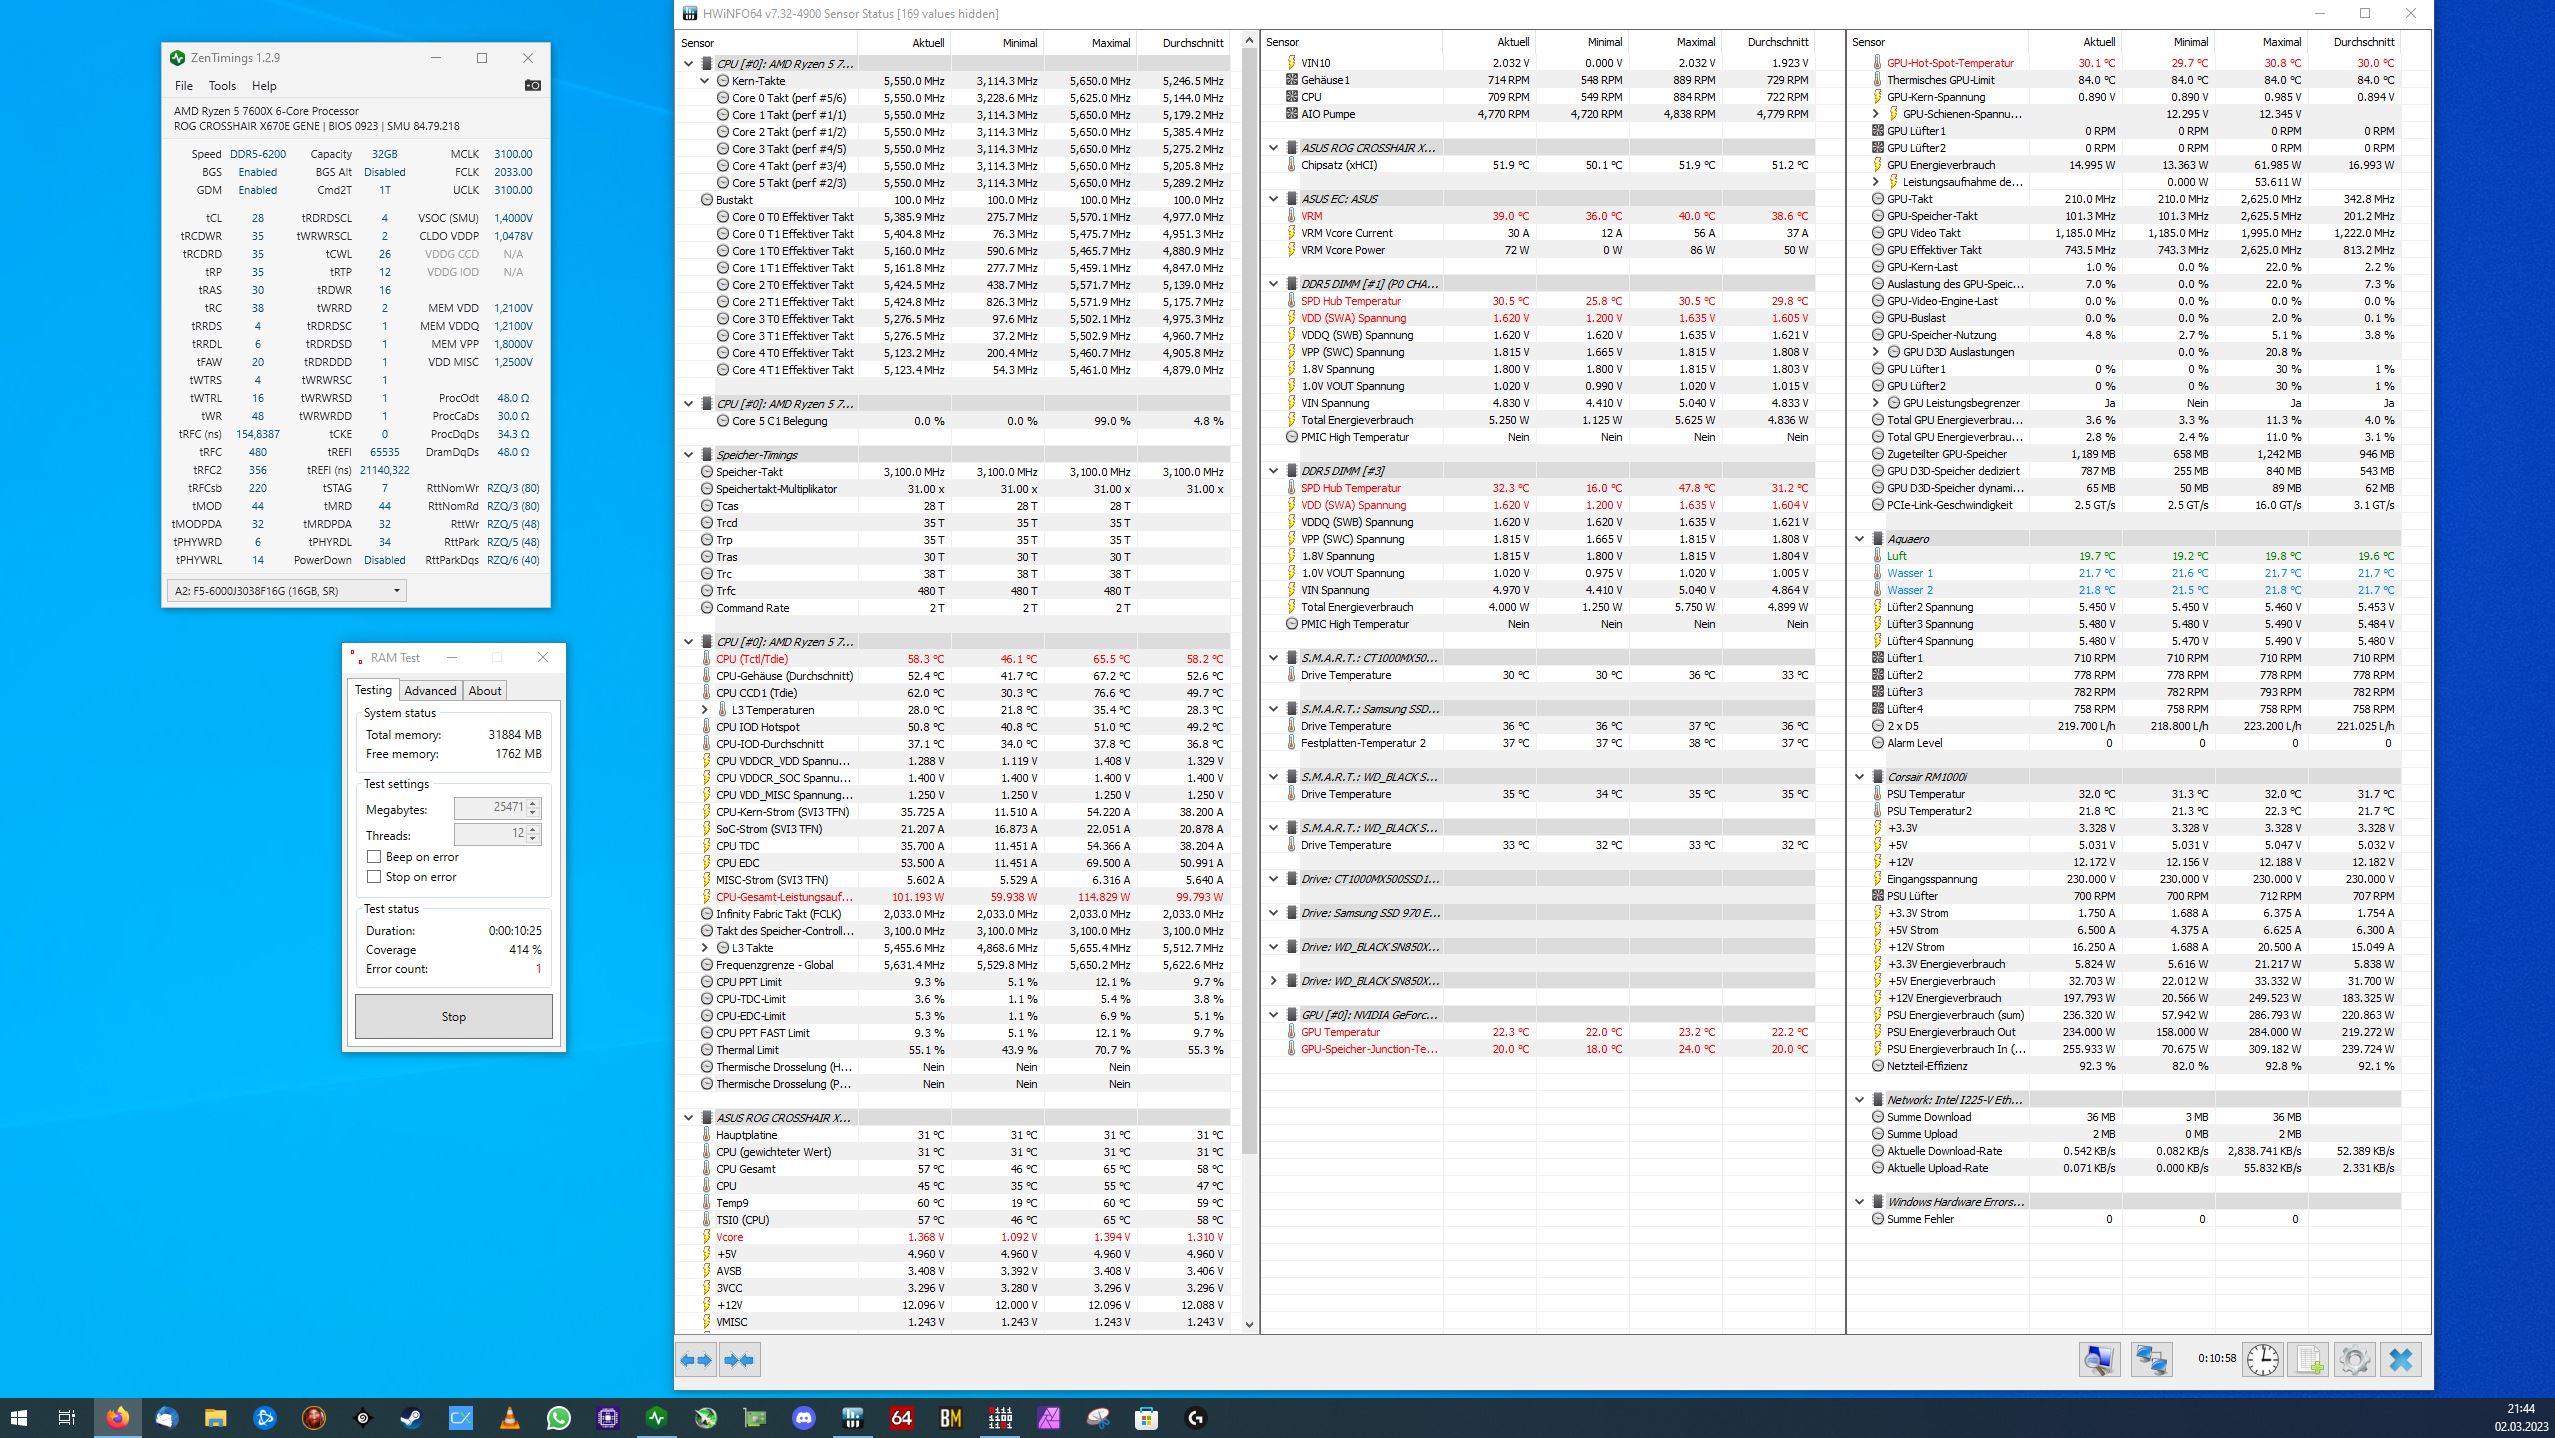
Task: Enable the Beep on error checkbox
Action: 374,857
